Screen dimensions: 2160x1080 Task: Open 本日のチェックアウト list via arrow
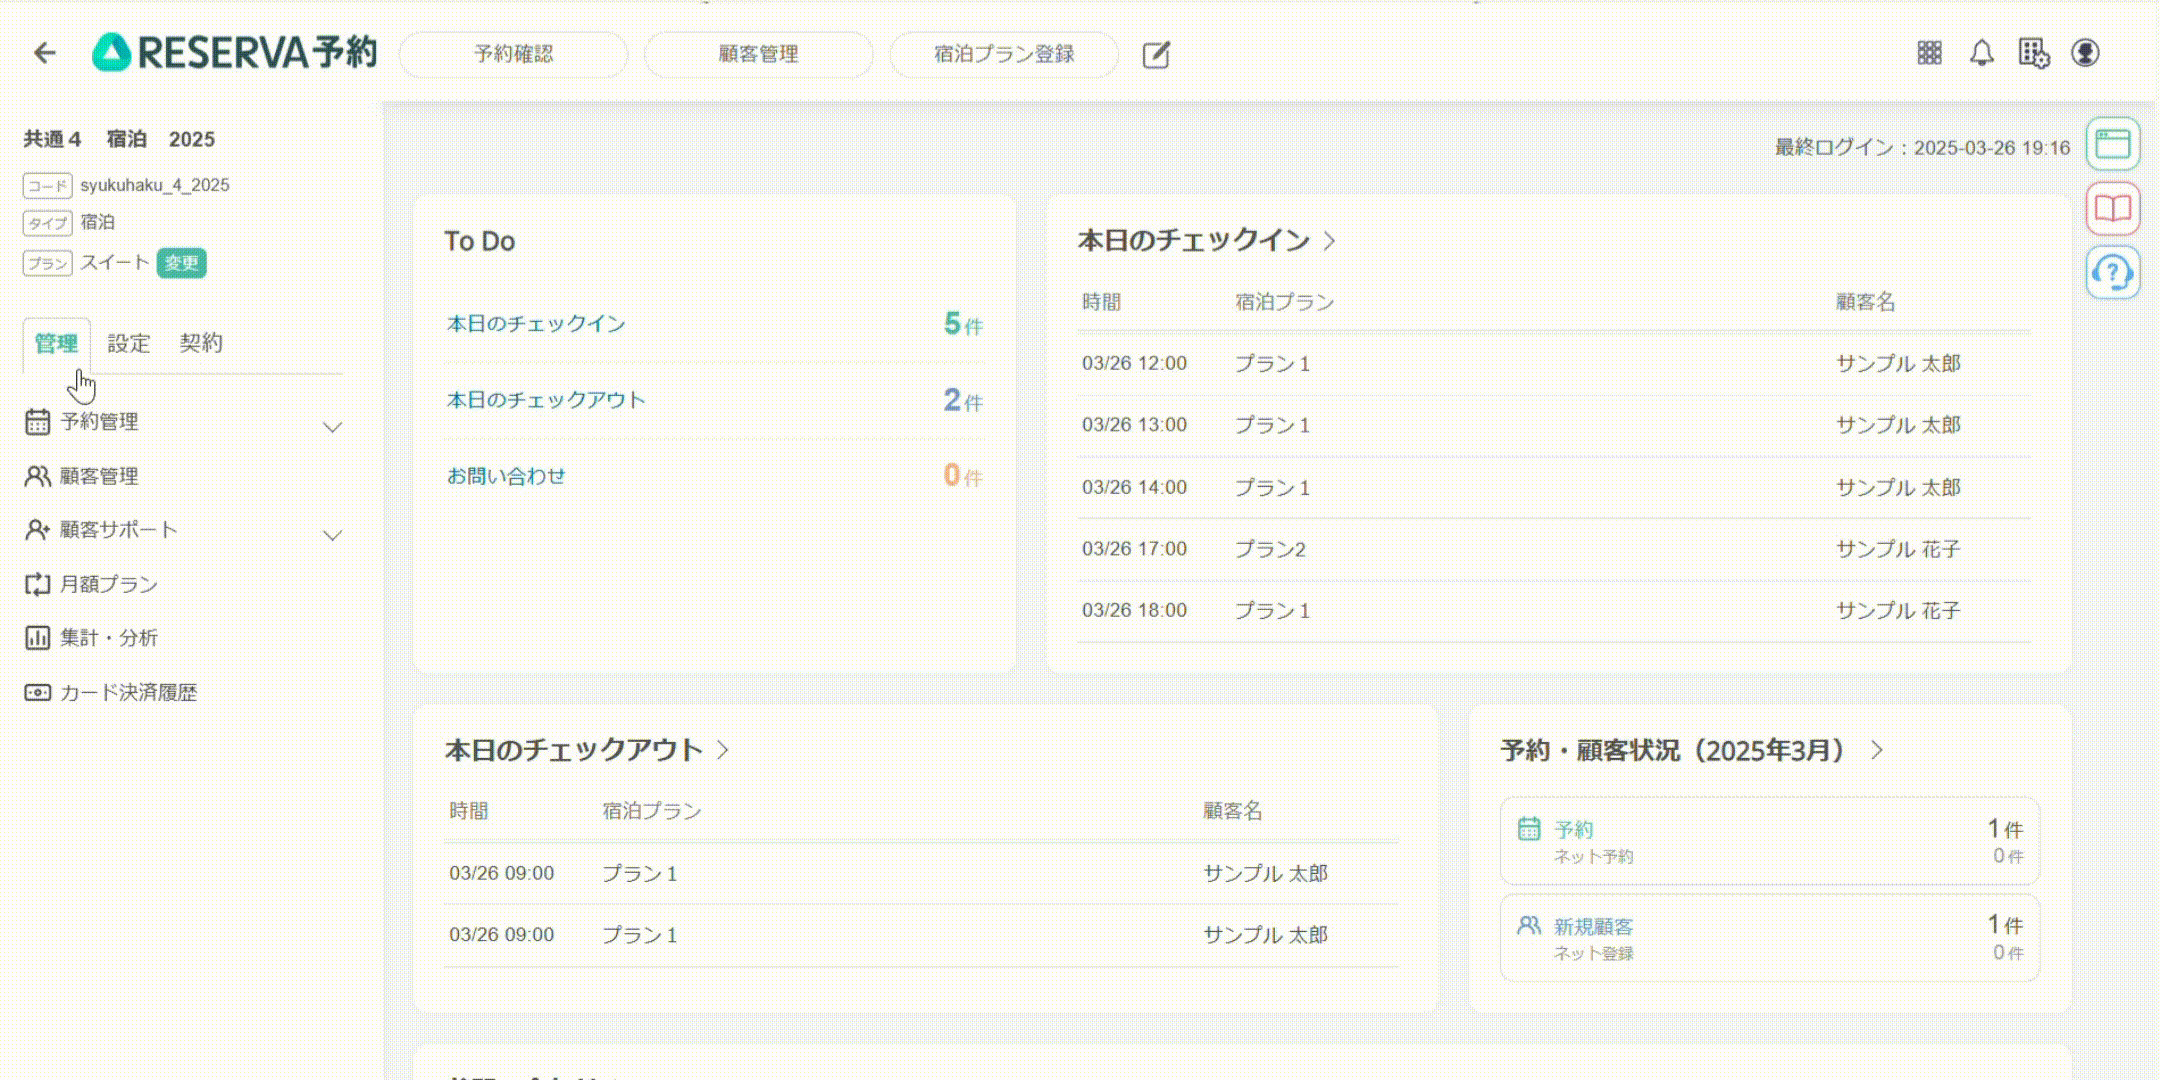coord(723,750)
